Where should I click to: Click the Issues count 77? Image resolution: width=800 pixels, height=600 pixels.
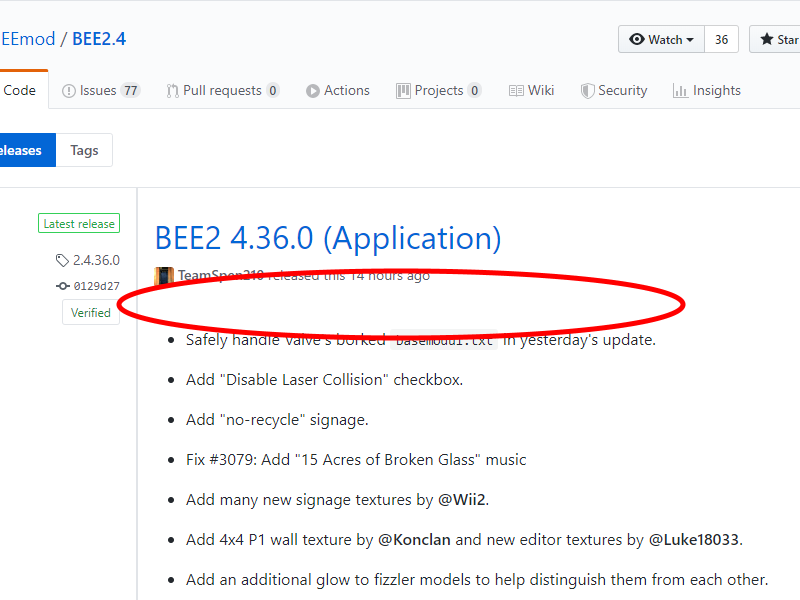131,91
